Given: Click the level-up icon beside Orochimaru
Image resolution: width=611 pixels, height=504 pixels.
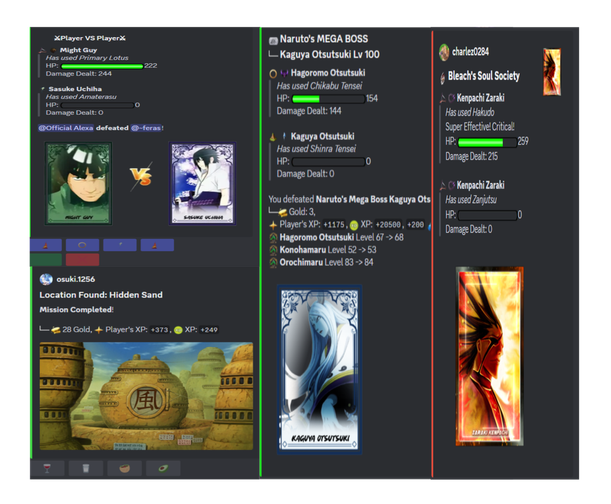Looking at the screenshot, I should 274,262.
